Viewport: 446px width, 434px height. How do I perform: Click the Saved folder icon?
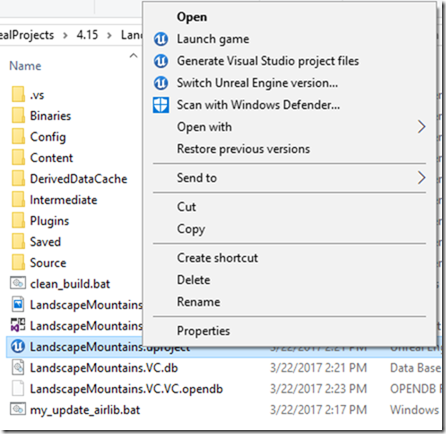pos(18,242)
